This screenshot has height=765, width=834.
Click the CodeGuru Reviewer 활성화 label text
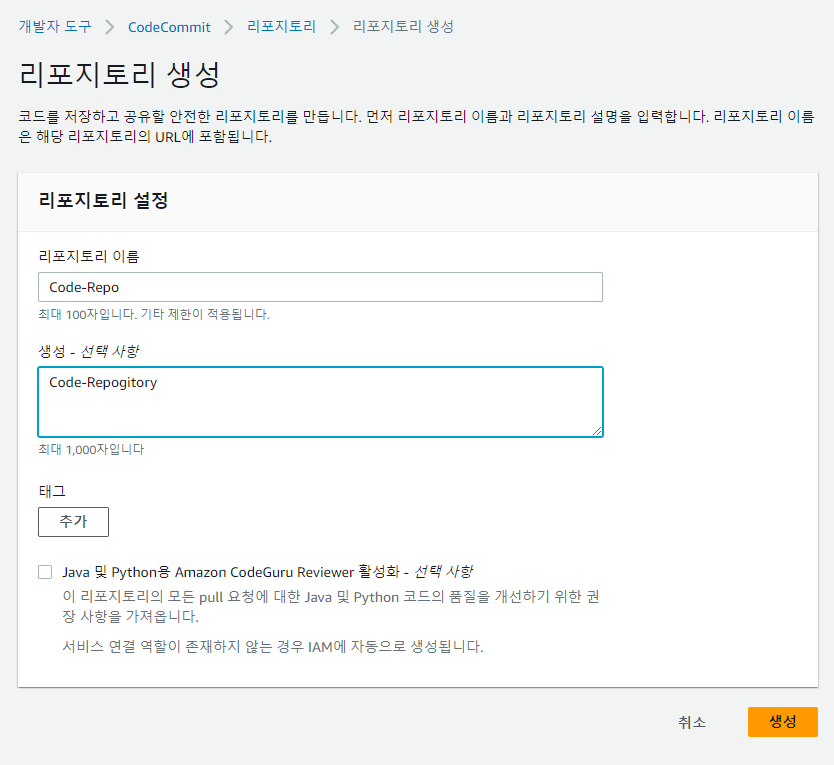point(268,572)
